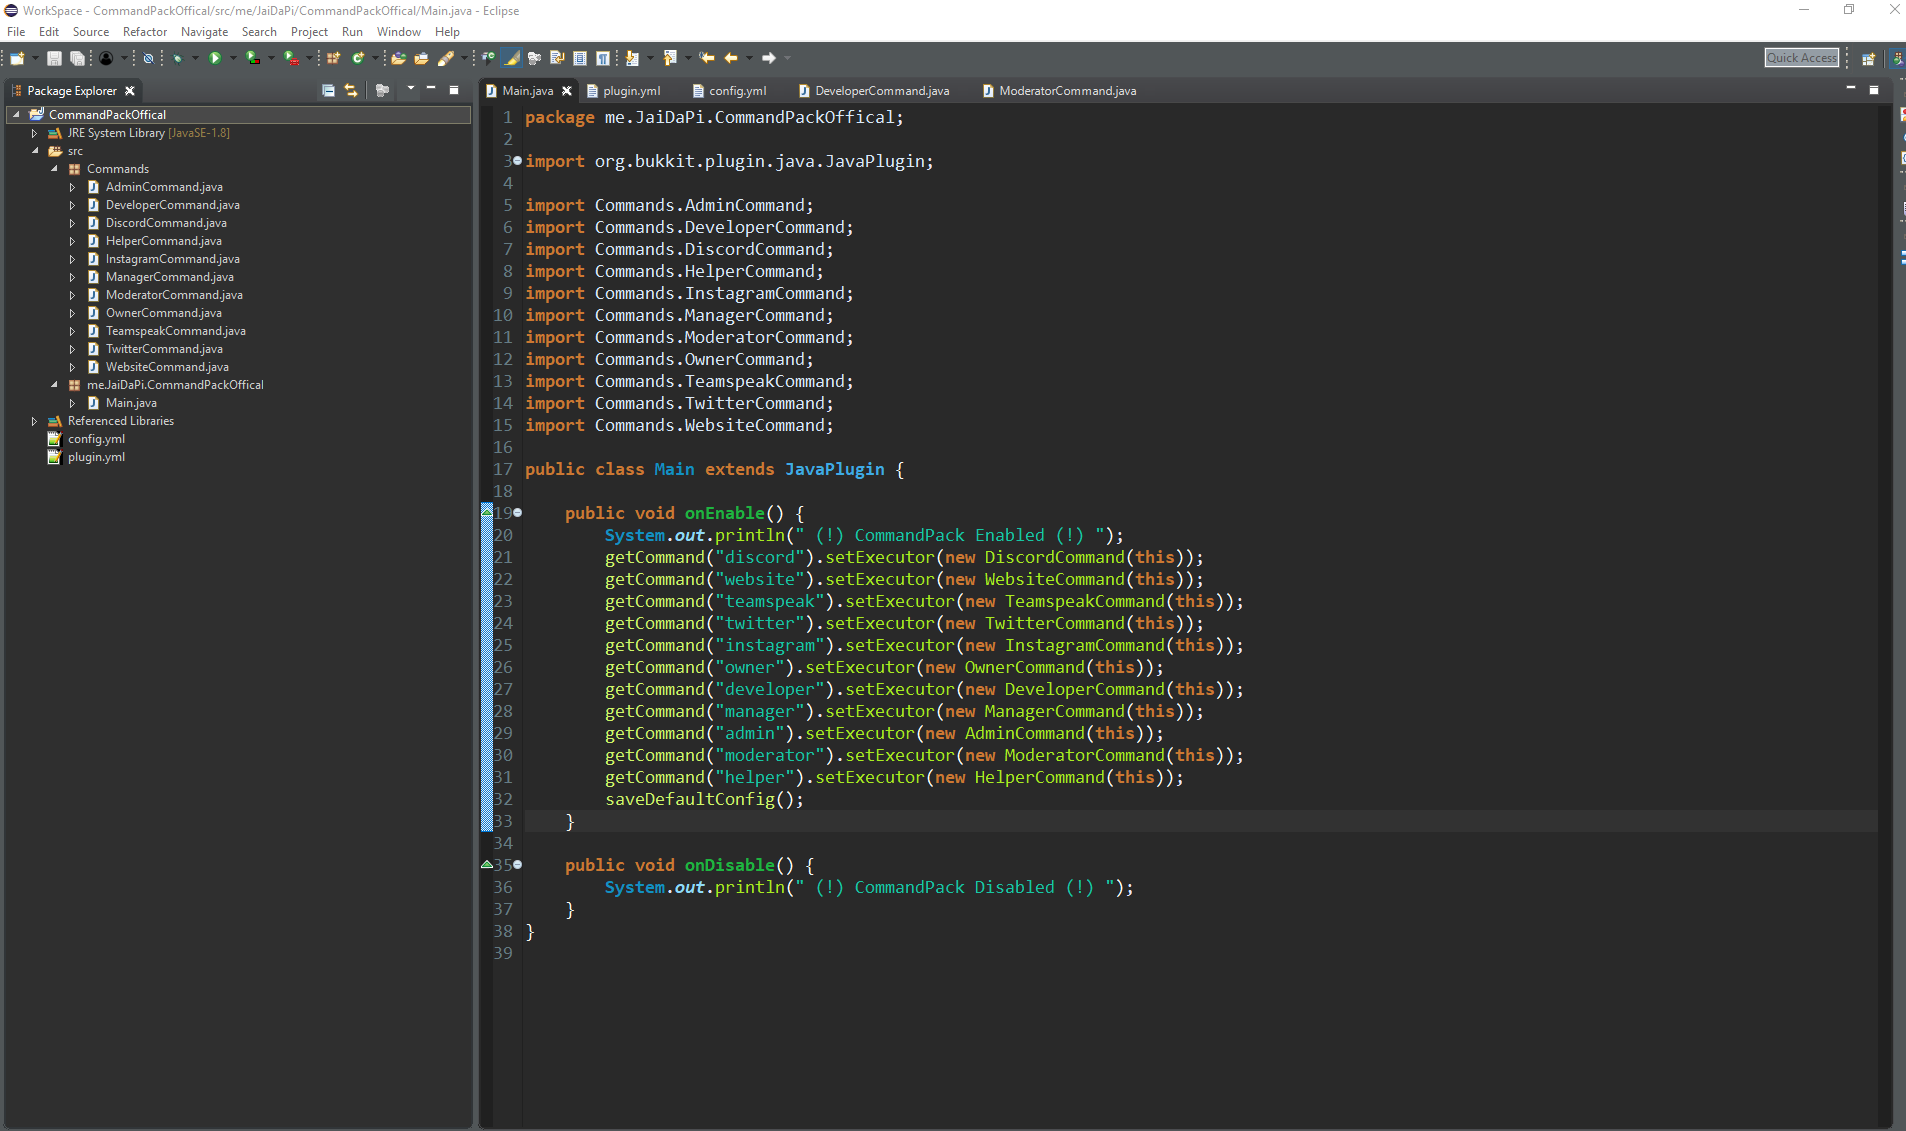Click Collapse All in Package Explorer
This screenshot has height=1131, width=1906.
pos(328,91)
